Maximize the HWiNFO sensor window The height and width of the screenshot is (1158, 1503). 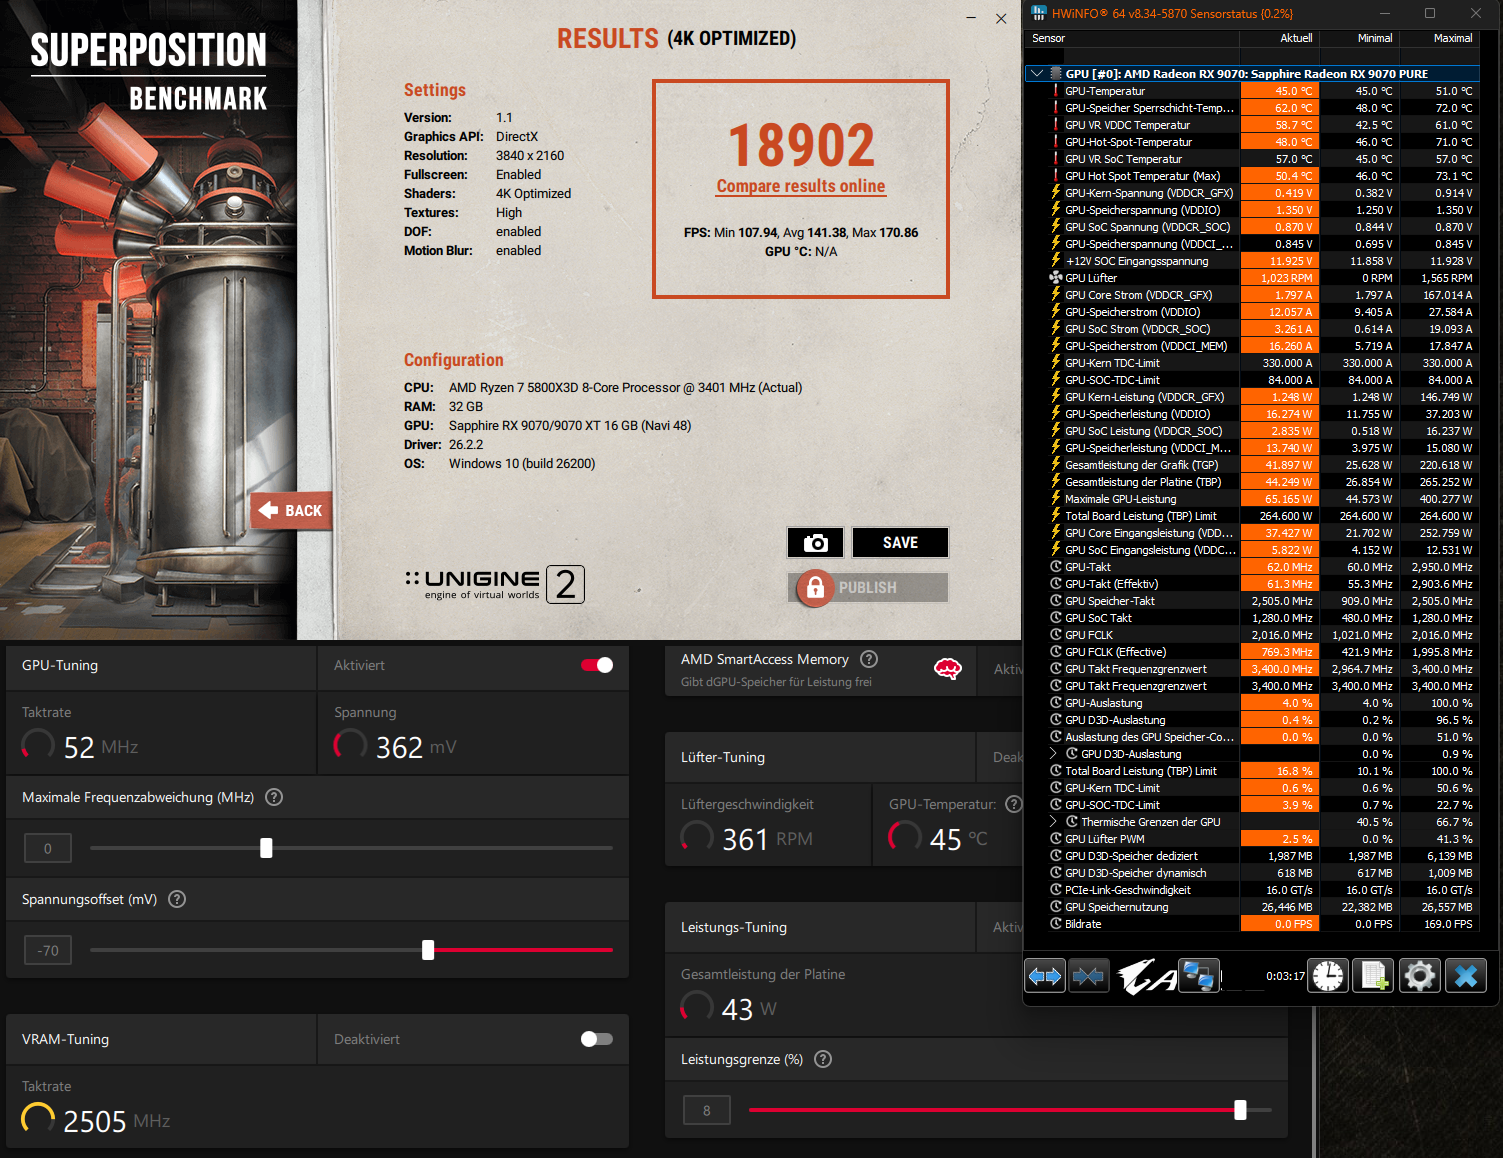pos(1430,13)
